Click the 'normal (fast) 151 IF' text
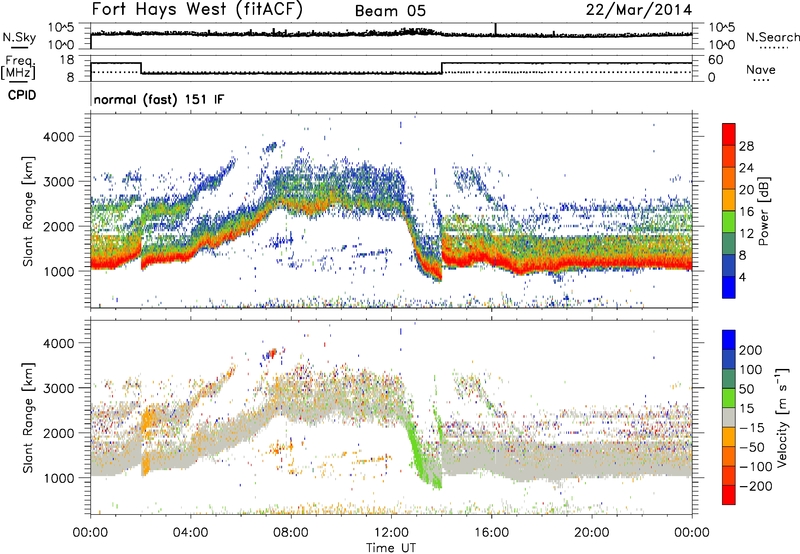Screen dimensions: 800x554 click(x=159, y=100)
